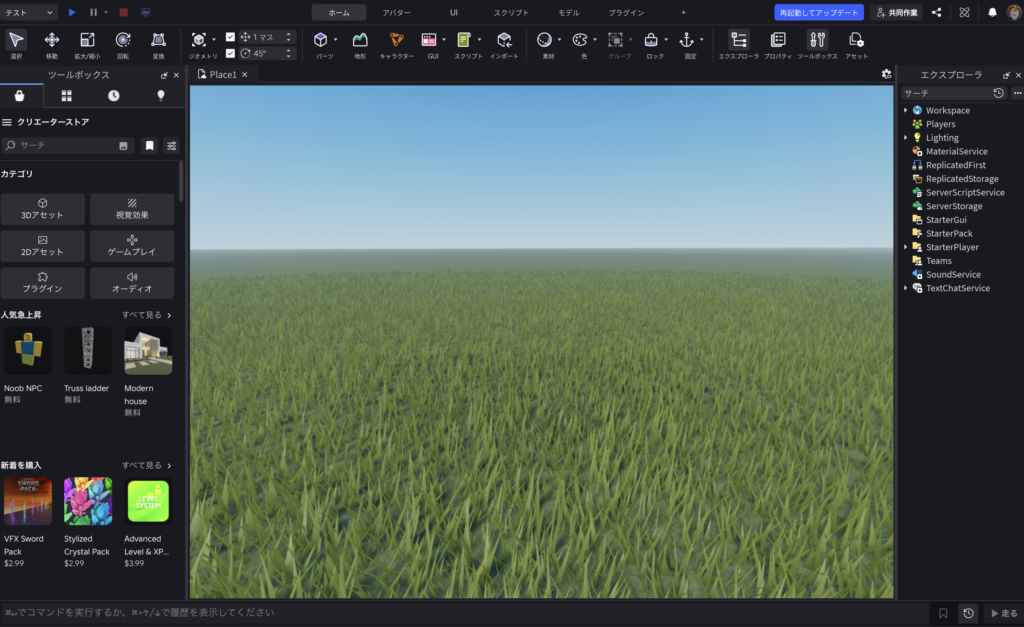Switch to the スクリプト ribbon tab
1024x627 pixels.
(x=511, y=12)
